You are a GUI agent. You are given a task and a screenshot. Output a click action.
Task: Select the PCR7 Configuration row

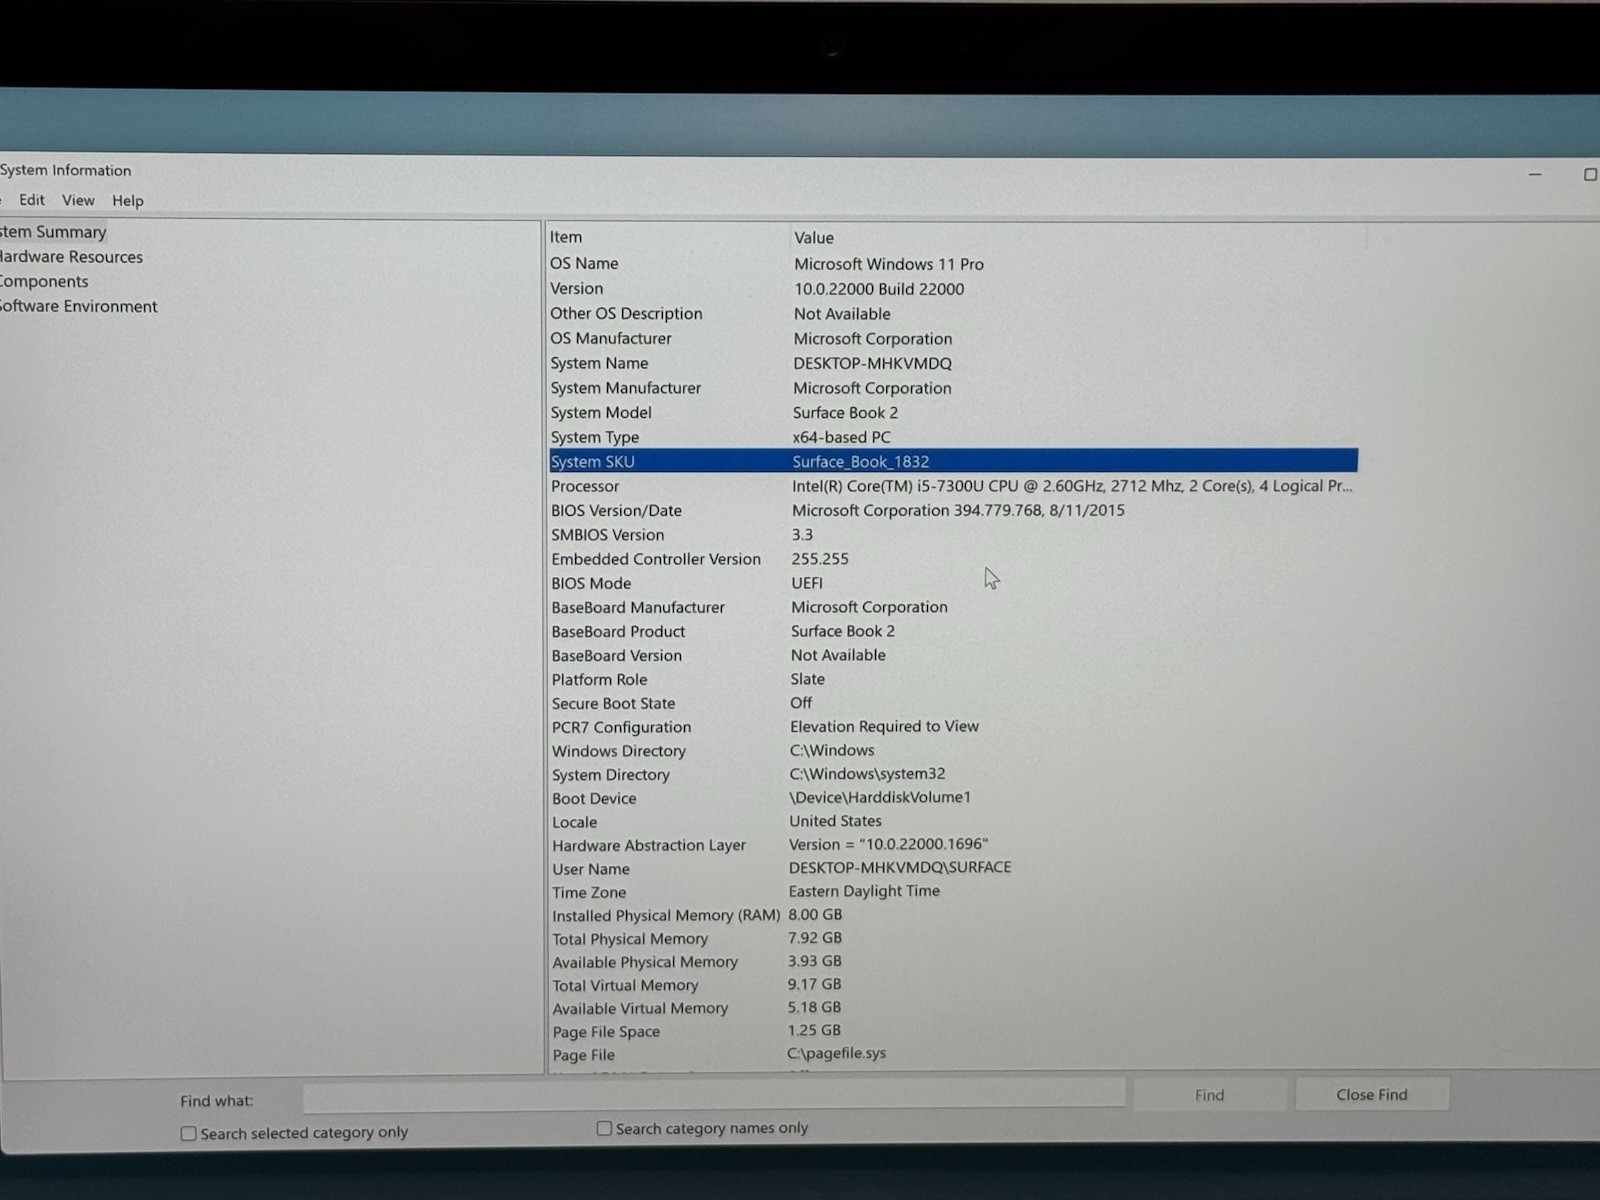pos(953,727)
